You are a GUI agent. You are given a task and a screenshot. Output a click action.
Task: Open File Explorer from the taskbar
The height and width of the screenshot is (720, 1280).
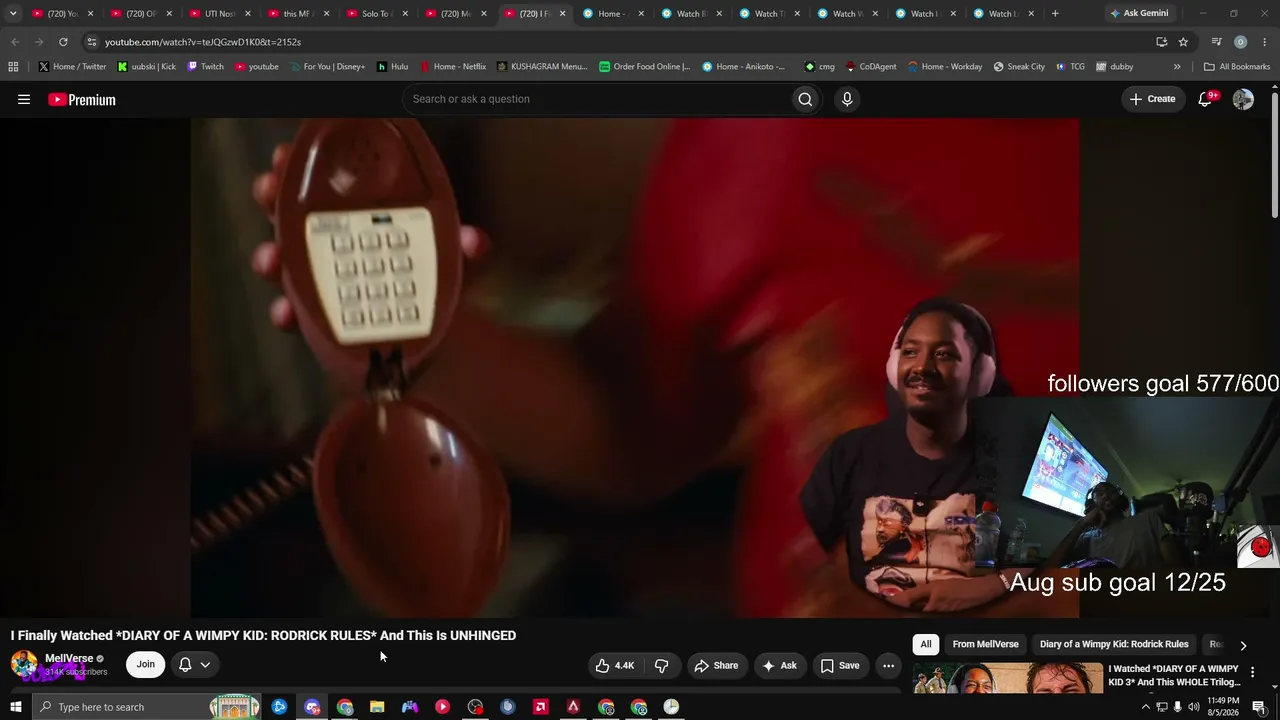pos(377,707)
